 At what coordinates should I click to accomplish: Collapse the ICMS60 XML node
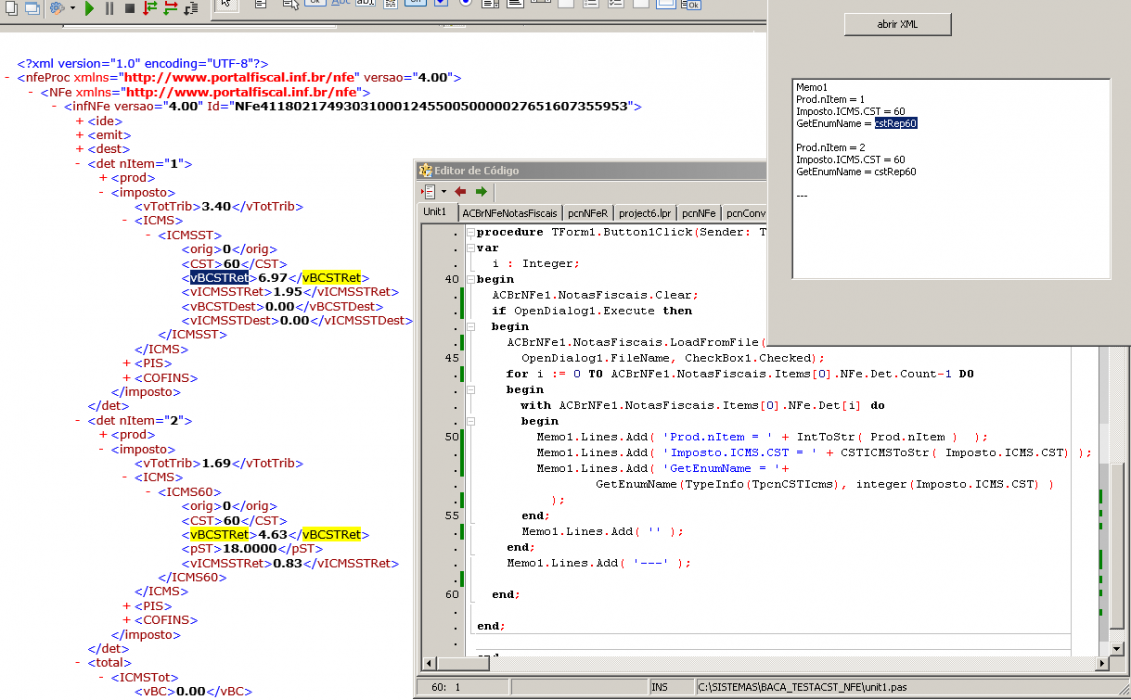pyautogui.click(x=149, y=492)
